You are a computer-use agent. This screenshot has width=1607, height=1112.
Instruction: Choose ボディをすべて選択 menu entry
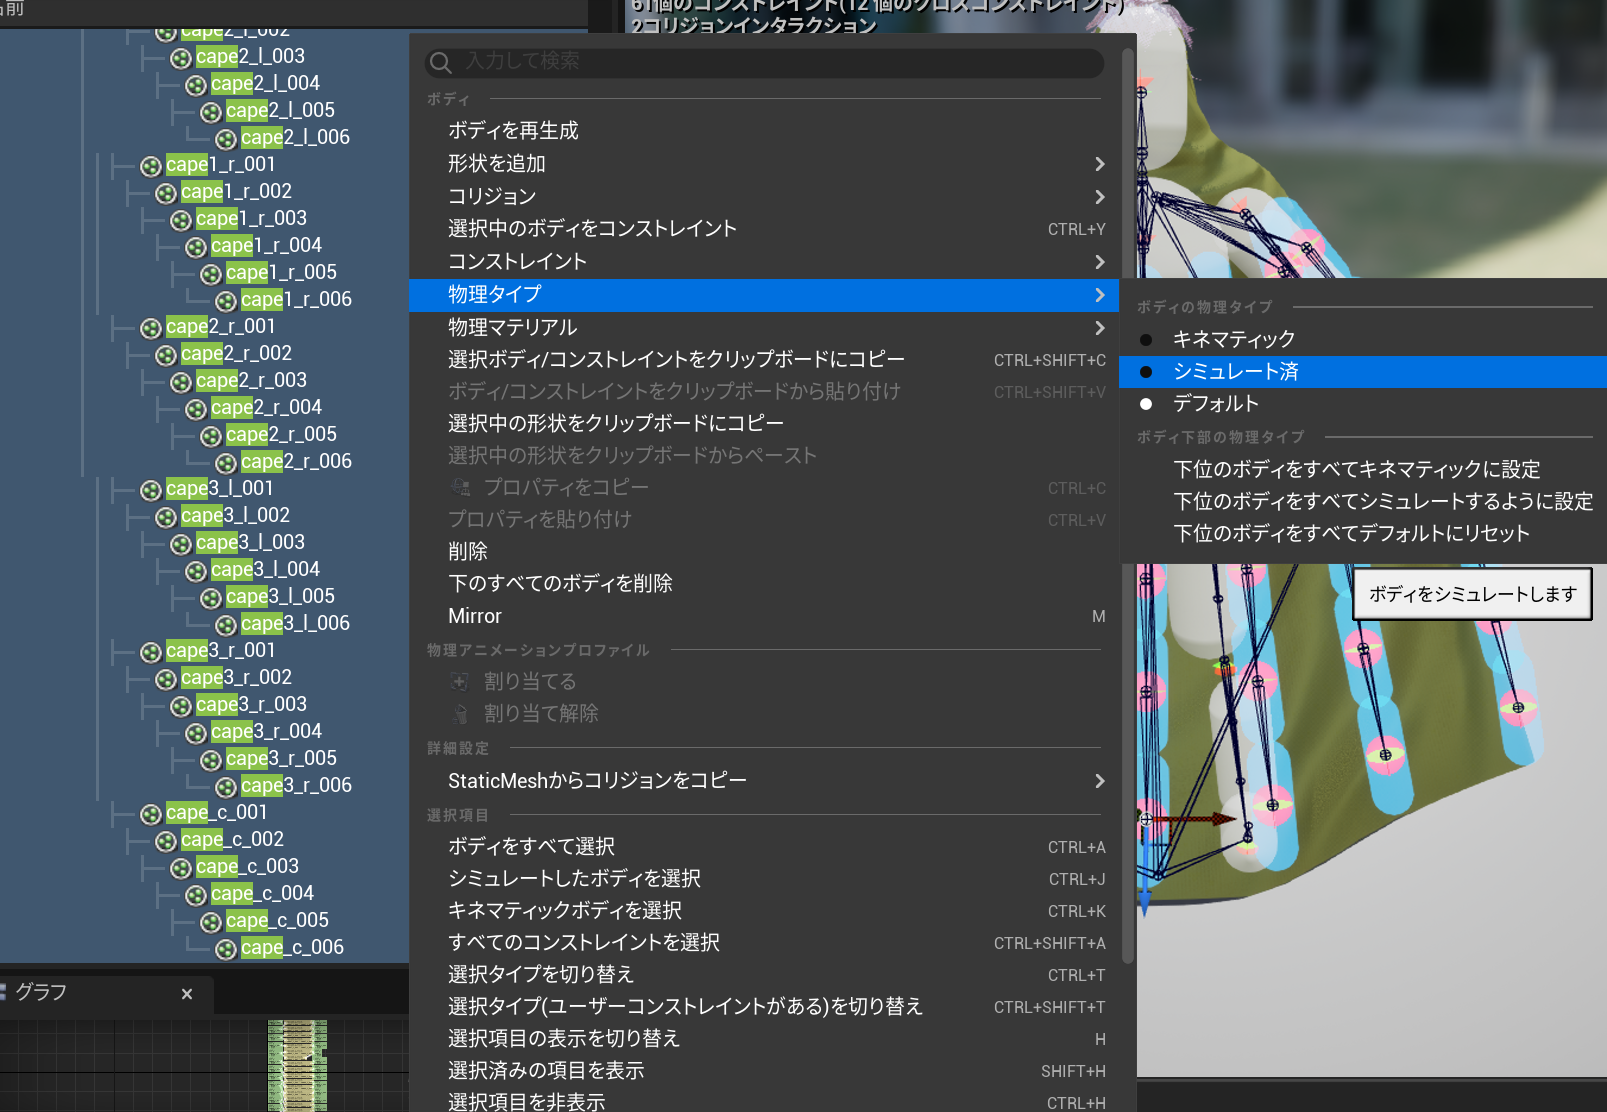click(764, 846)
